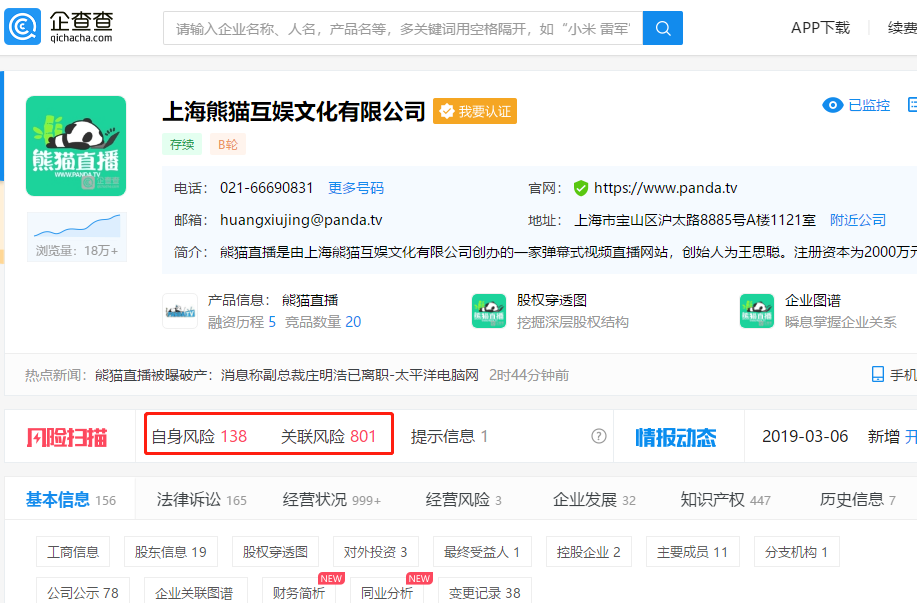Viewport: 917px width, 603px height.
Task: Open the APP下载 menu item
Action: (x=821, y=28)
